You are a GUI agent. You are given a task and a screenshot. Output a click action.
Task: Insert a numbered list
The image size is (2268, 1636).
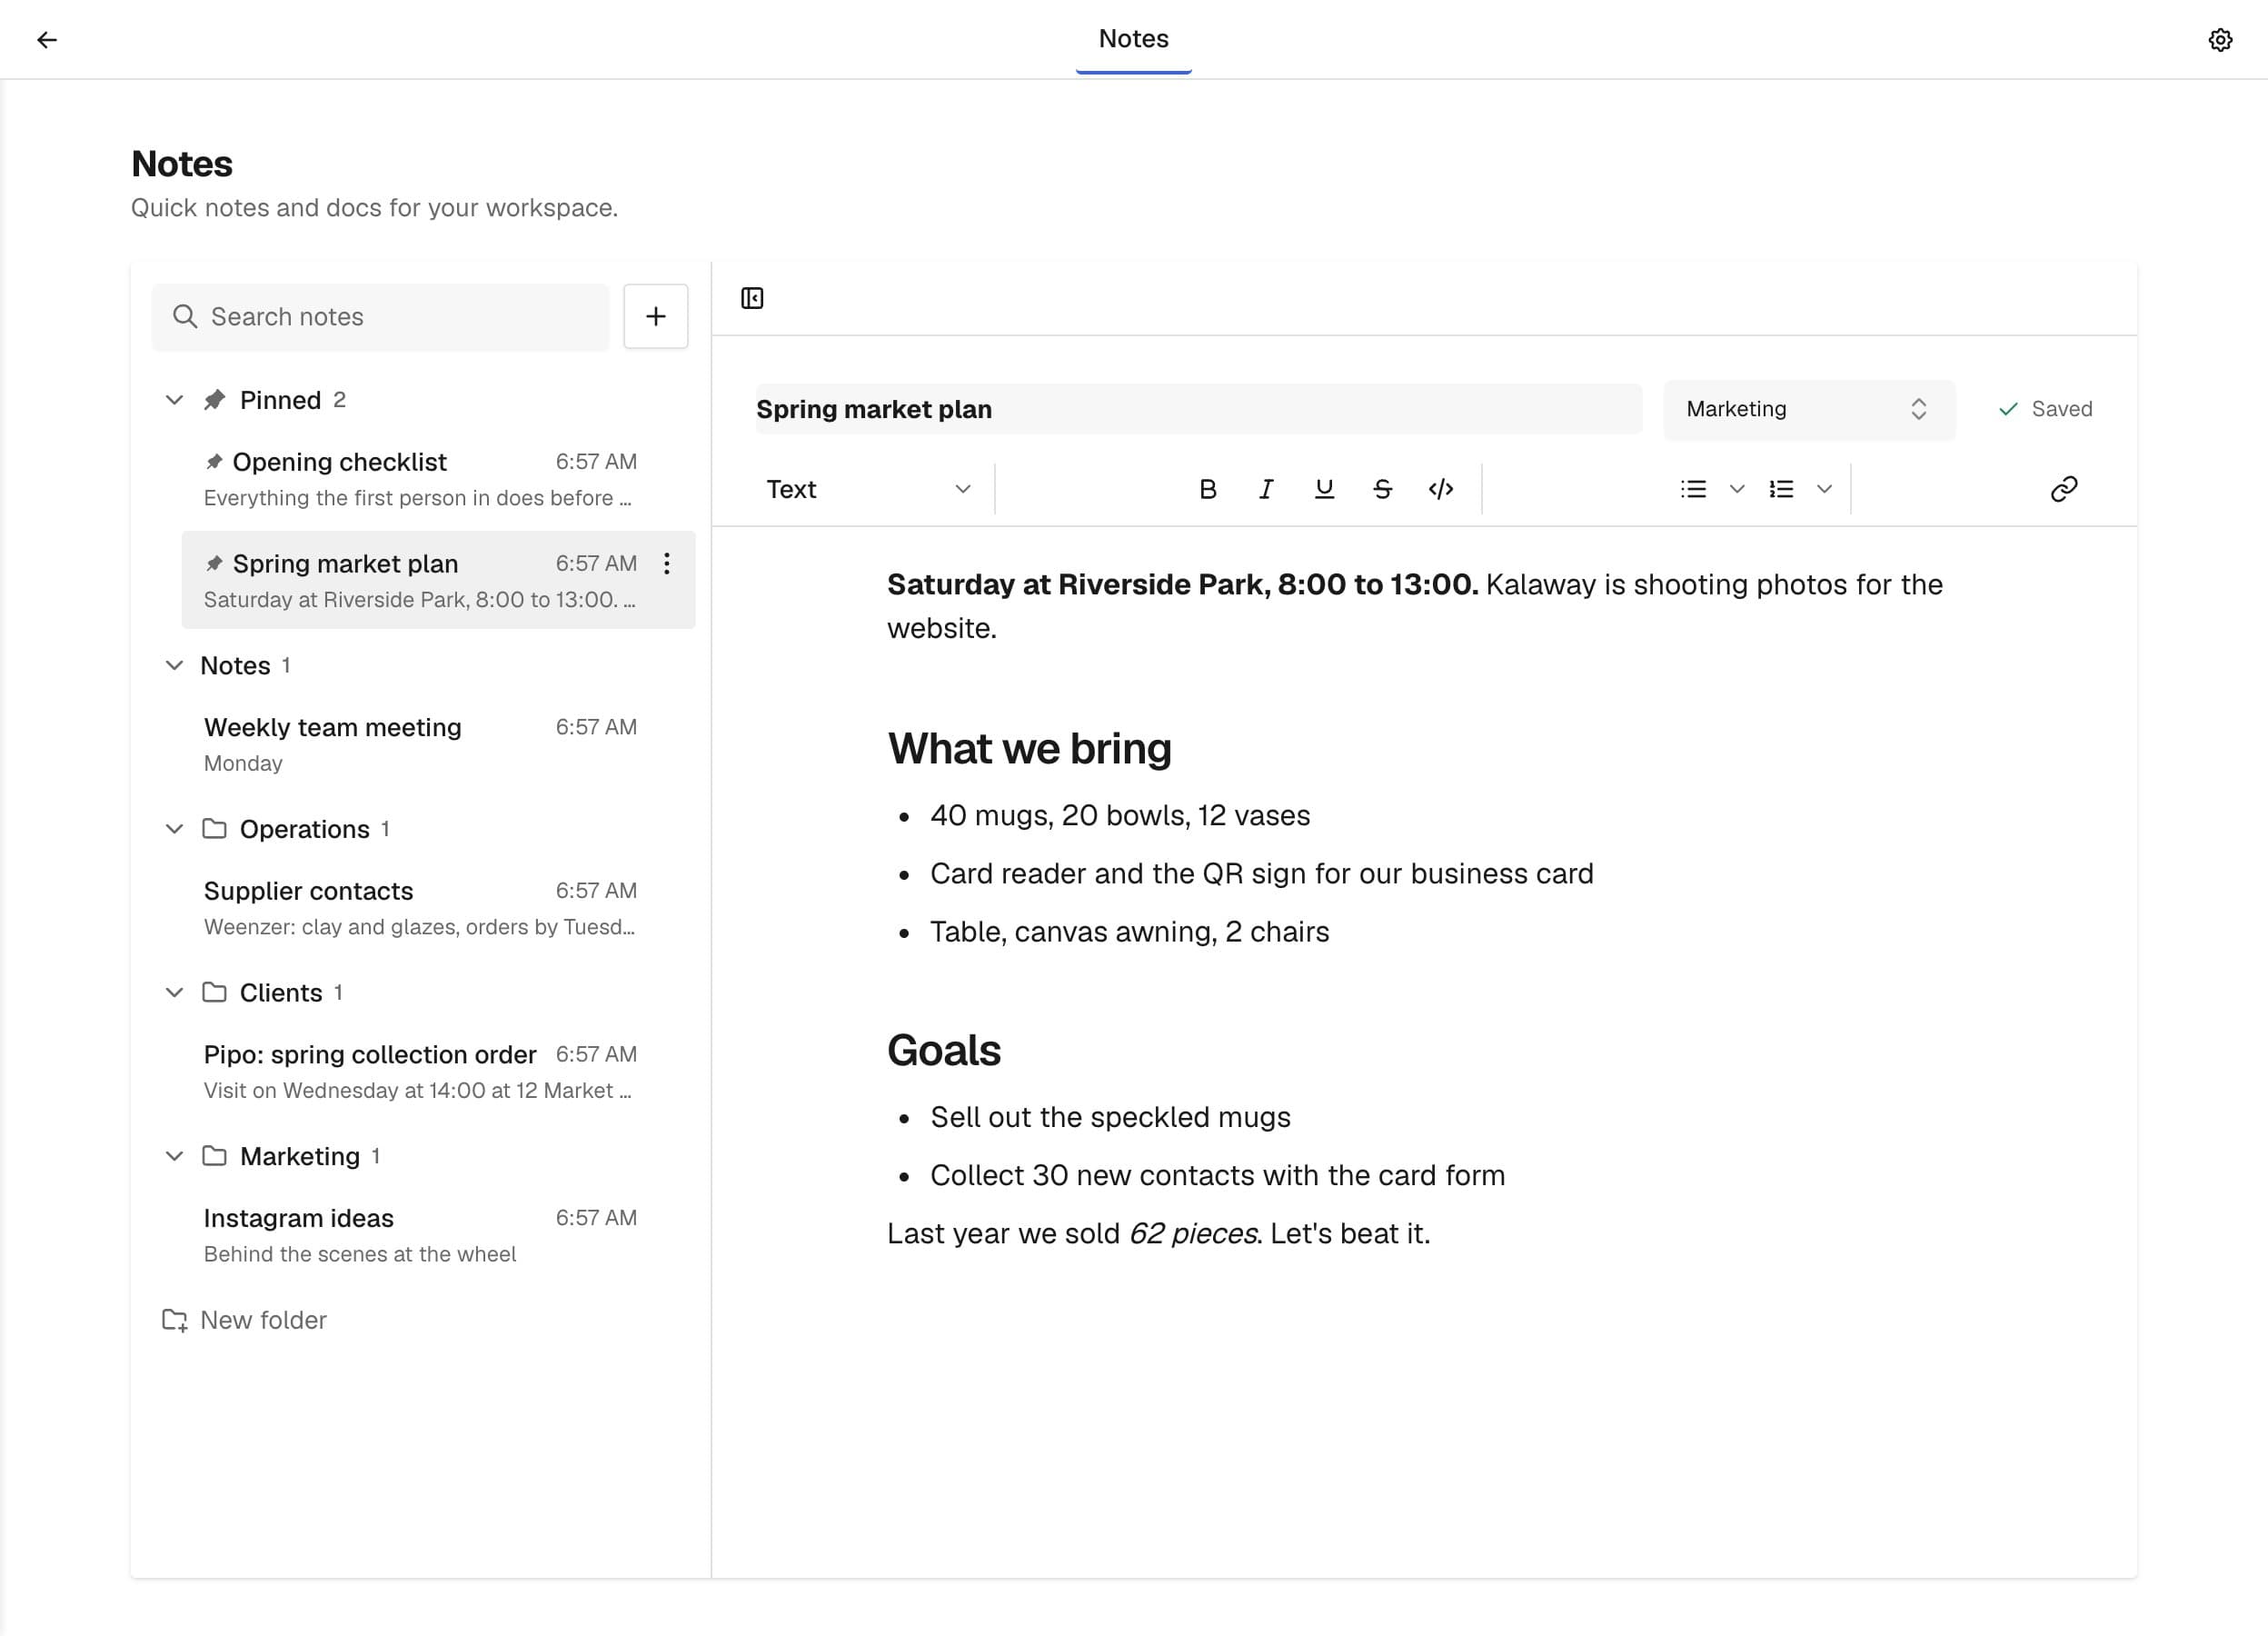coord(1781,489)
